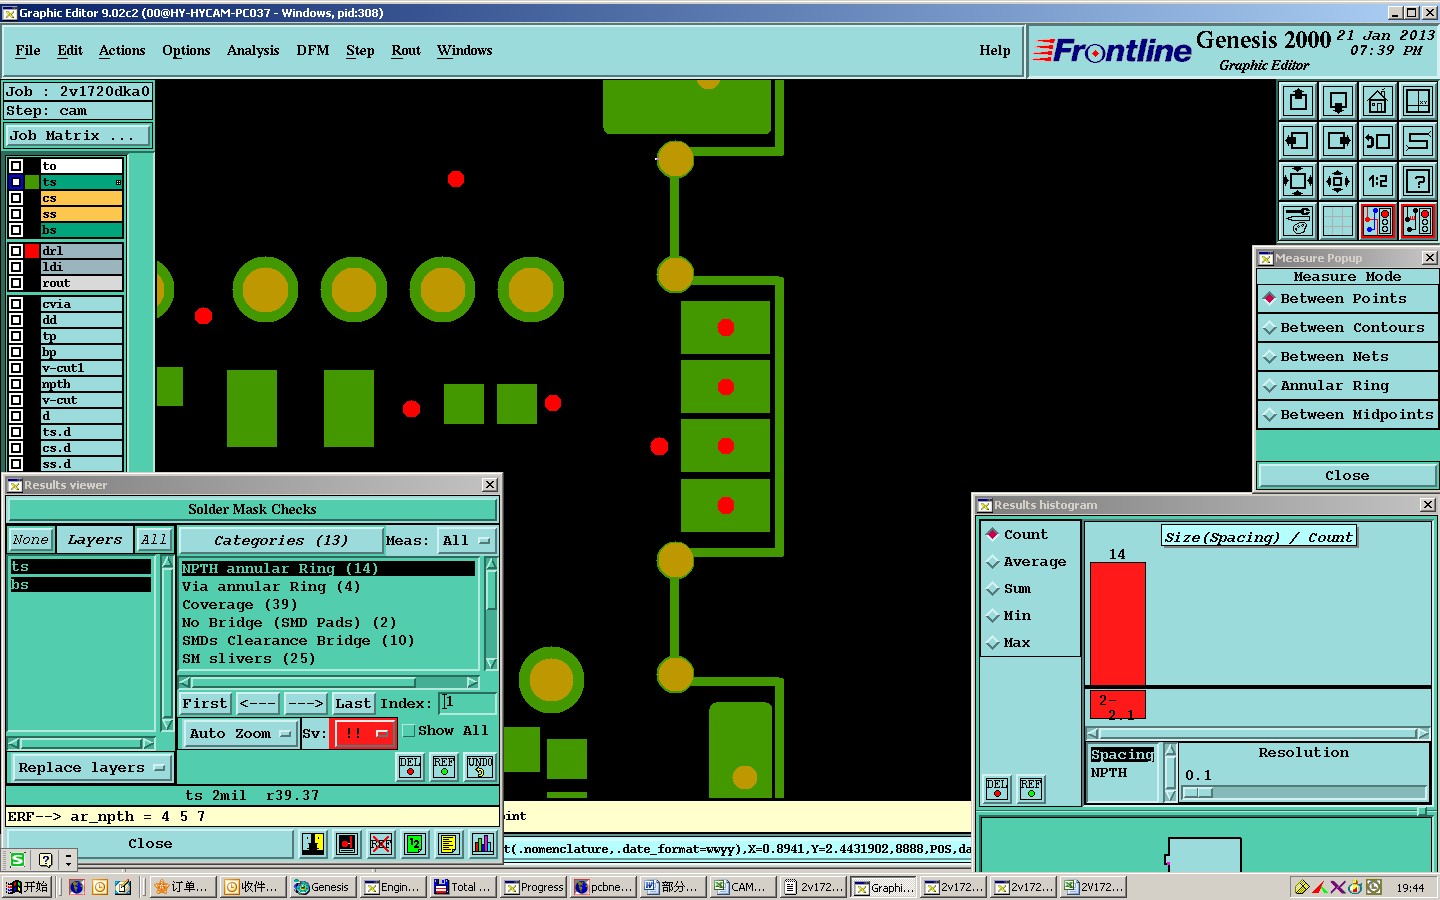Click the red 14-count histogram bar
Image resolution: width=1440 pixels, height=900 pixels.
(x=1118, y=624)
